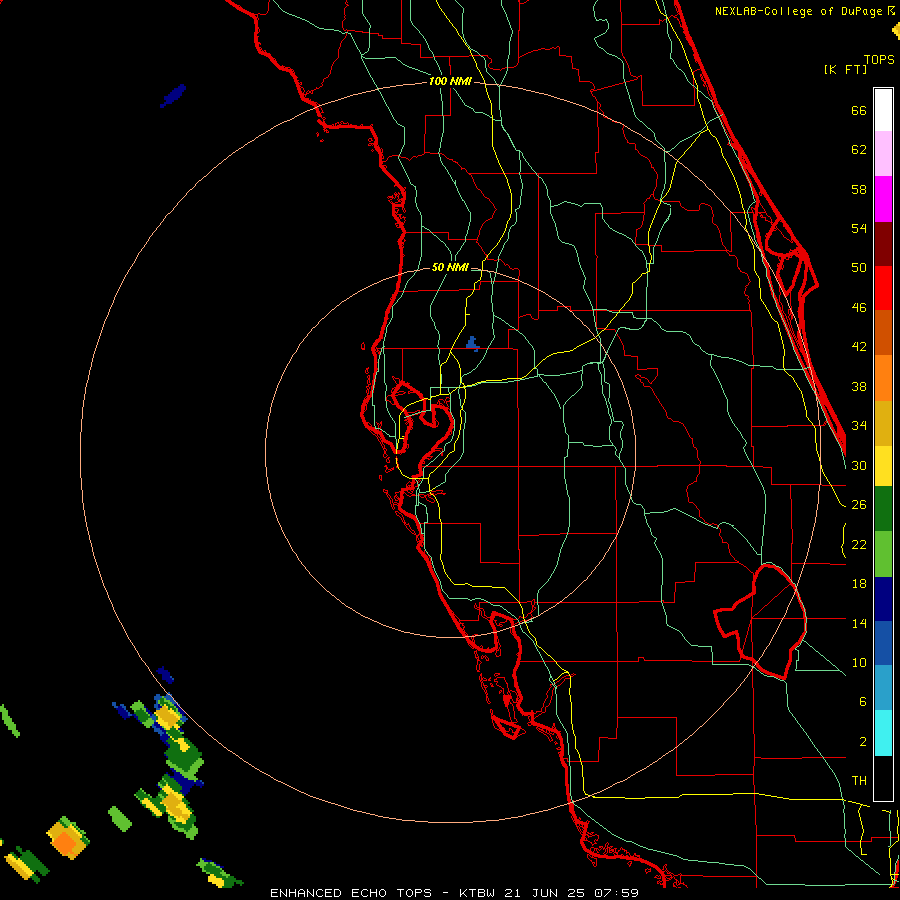Screen dimensions: 900x900
Task: Click the "50 NMI" range ring label
Action: point(450,267)
